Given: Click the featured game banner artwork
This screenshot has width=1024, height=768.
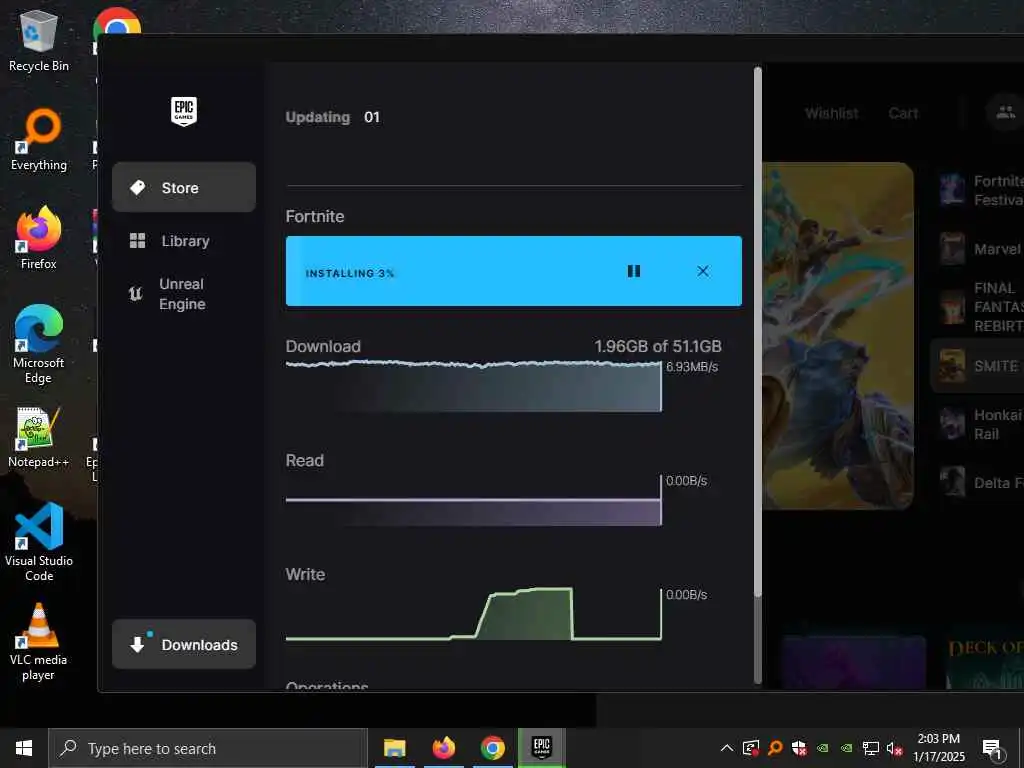Looking at the screenshot, I should click(x=838, y=336).
